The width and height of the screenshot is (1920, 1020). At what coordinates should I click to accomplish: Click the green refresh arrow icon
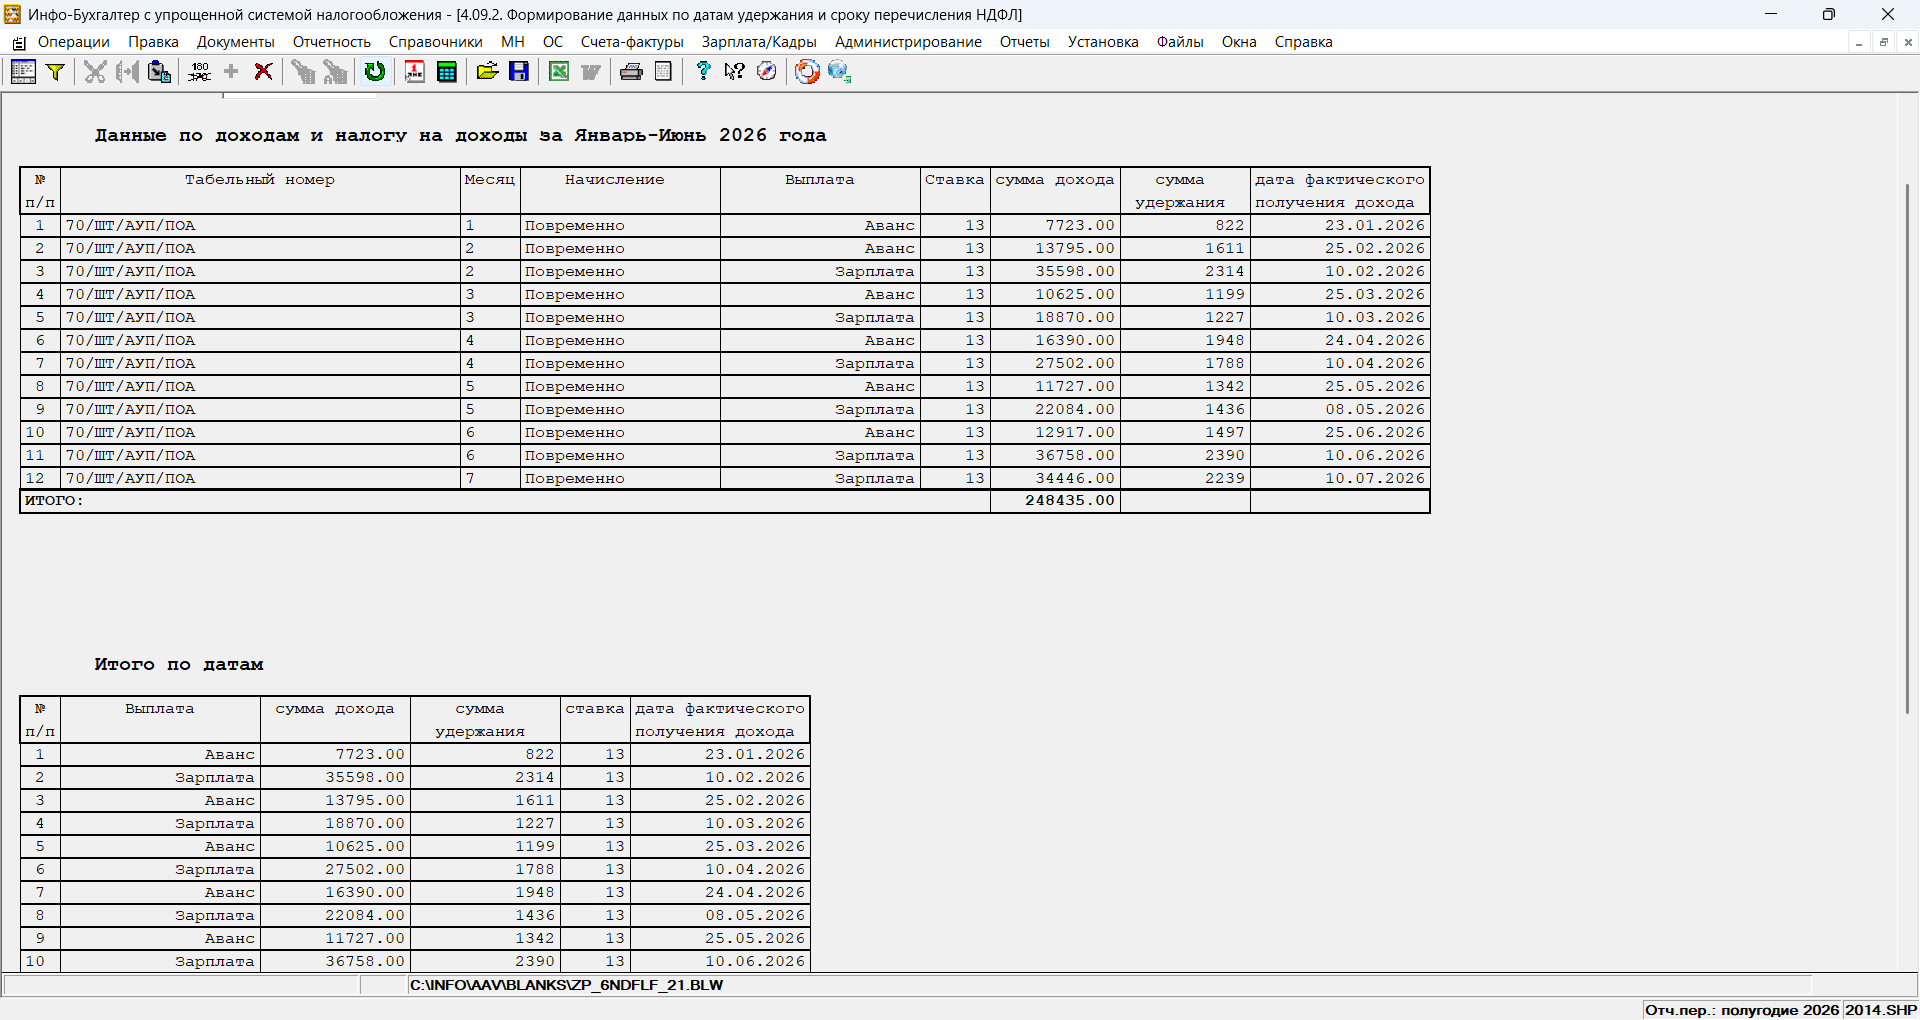[x=375, y=72]
